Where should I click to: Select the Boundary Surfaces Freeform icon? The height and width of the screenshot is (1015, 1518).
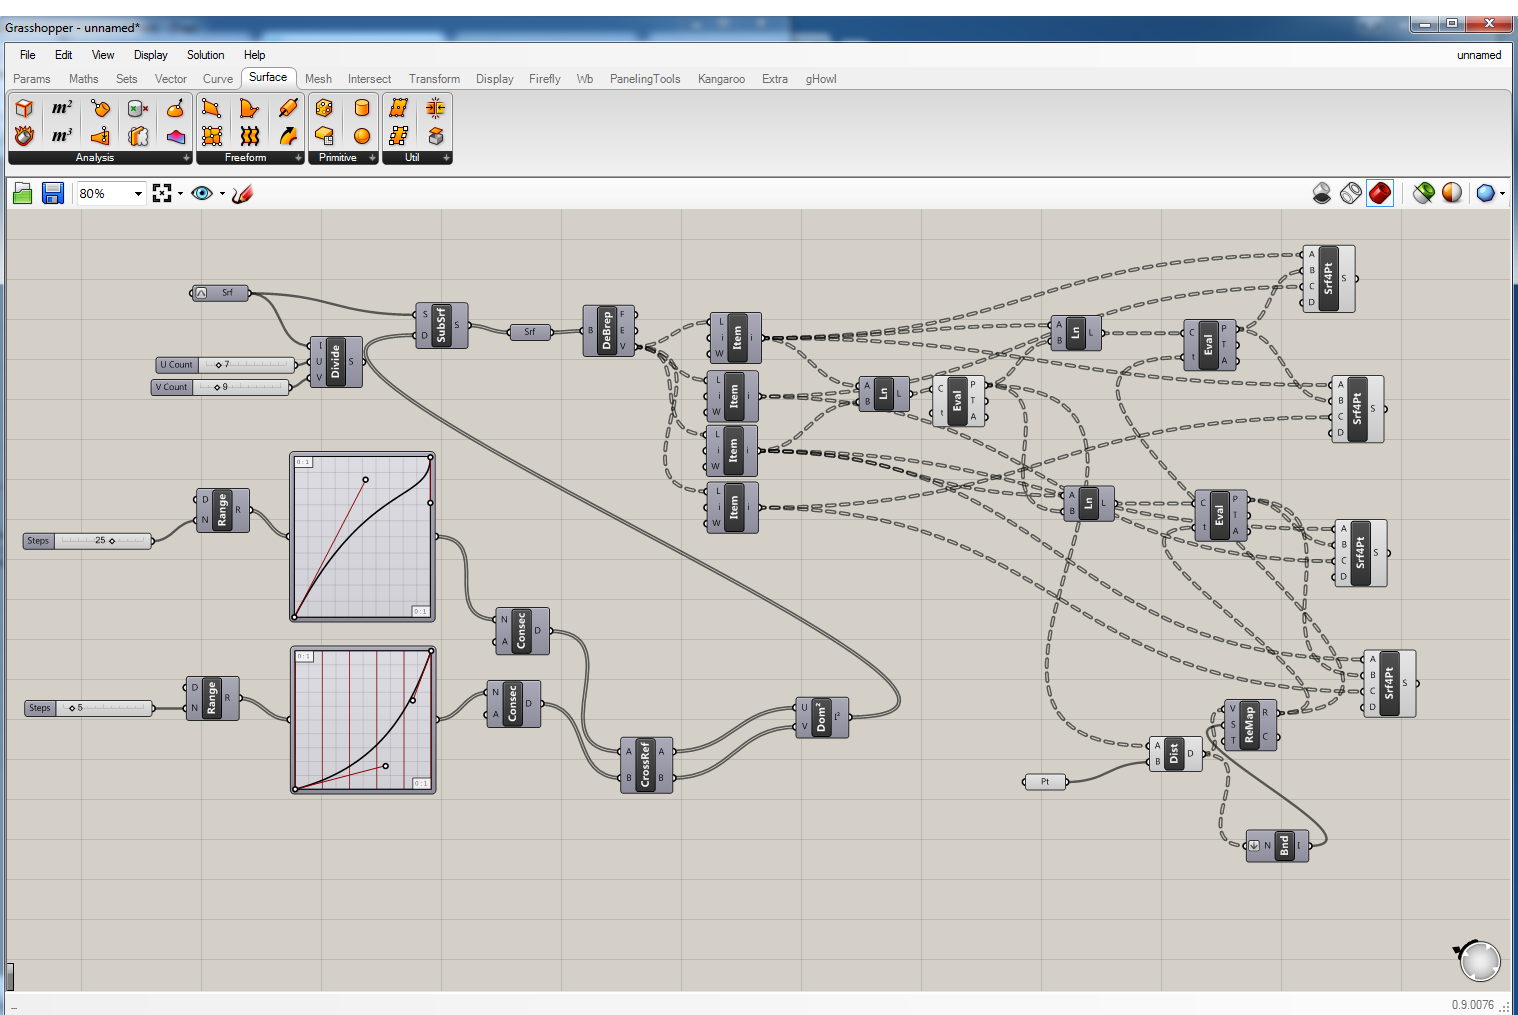point(249,108)
